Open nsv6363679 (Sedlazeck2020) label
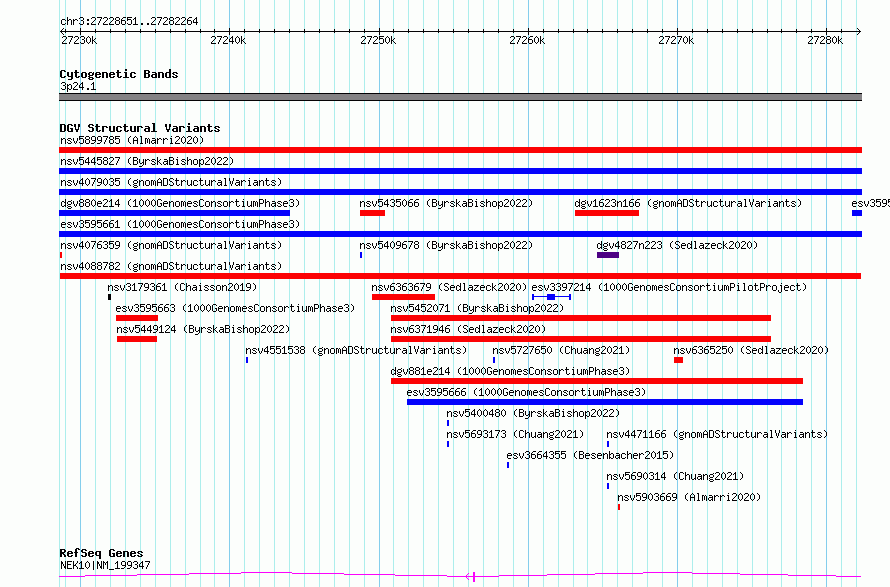 tap(449, 287)
